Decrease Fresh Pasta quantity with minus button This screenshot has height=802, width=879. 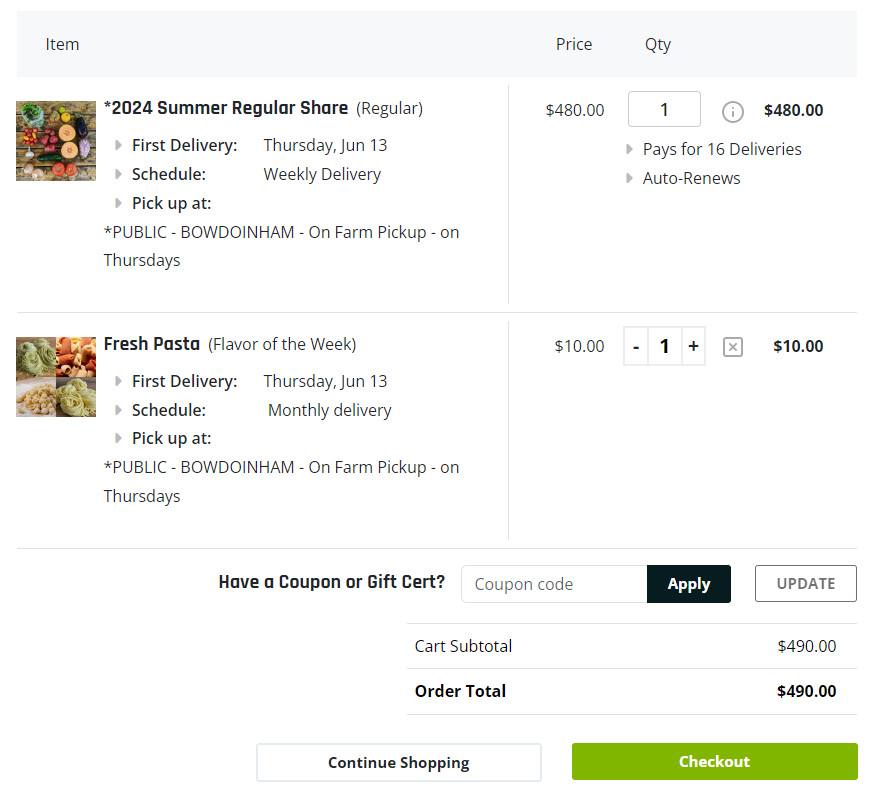tap(636, 347)
